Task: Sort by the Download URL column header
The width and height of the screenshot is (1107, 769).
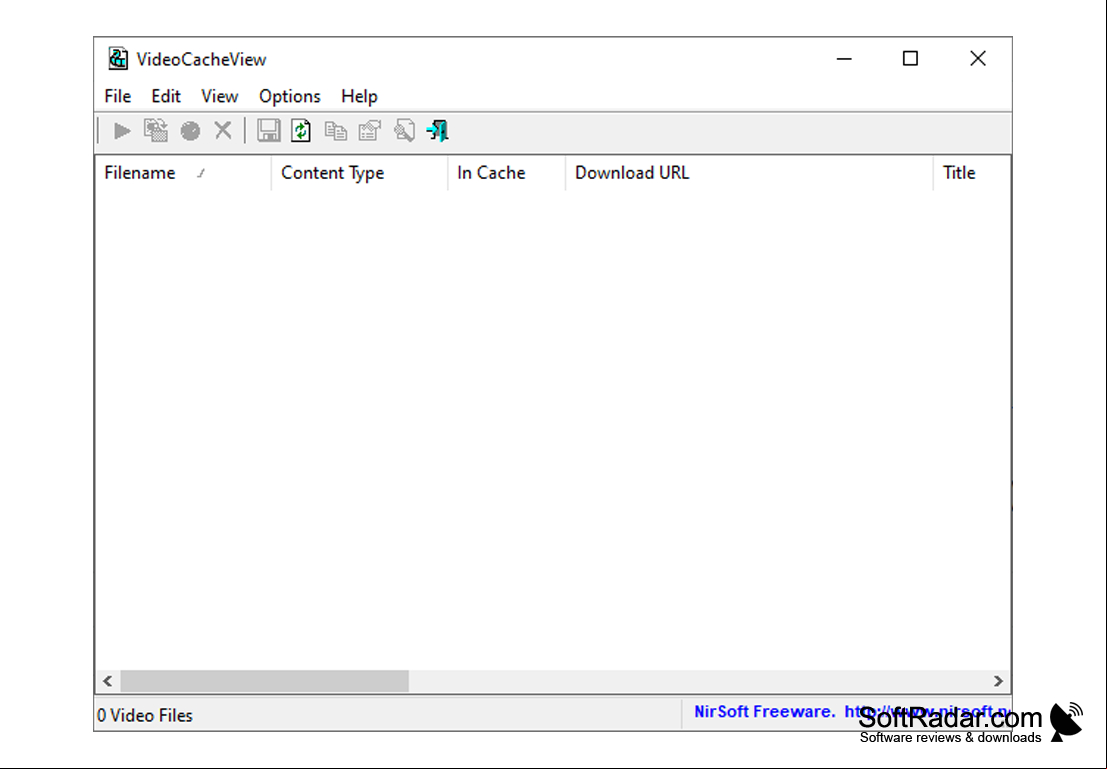Action: point(749,173)
